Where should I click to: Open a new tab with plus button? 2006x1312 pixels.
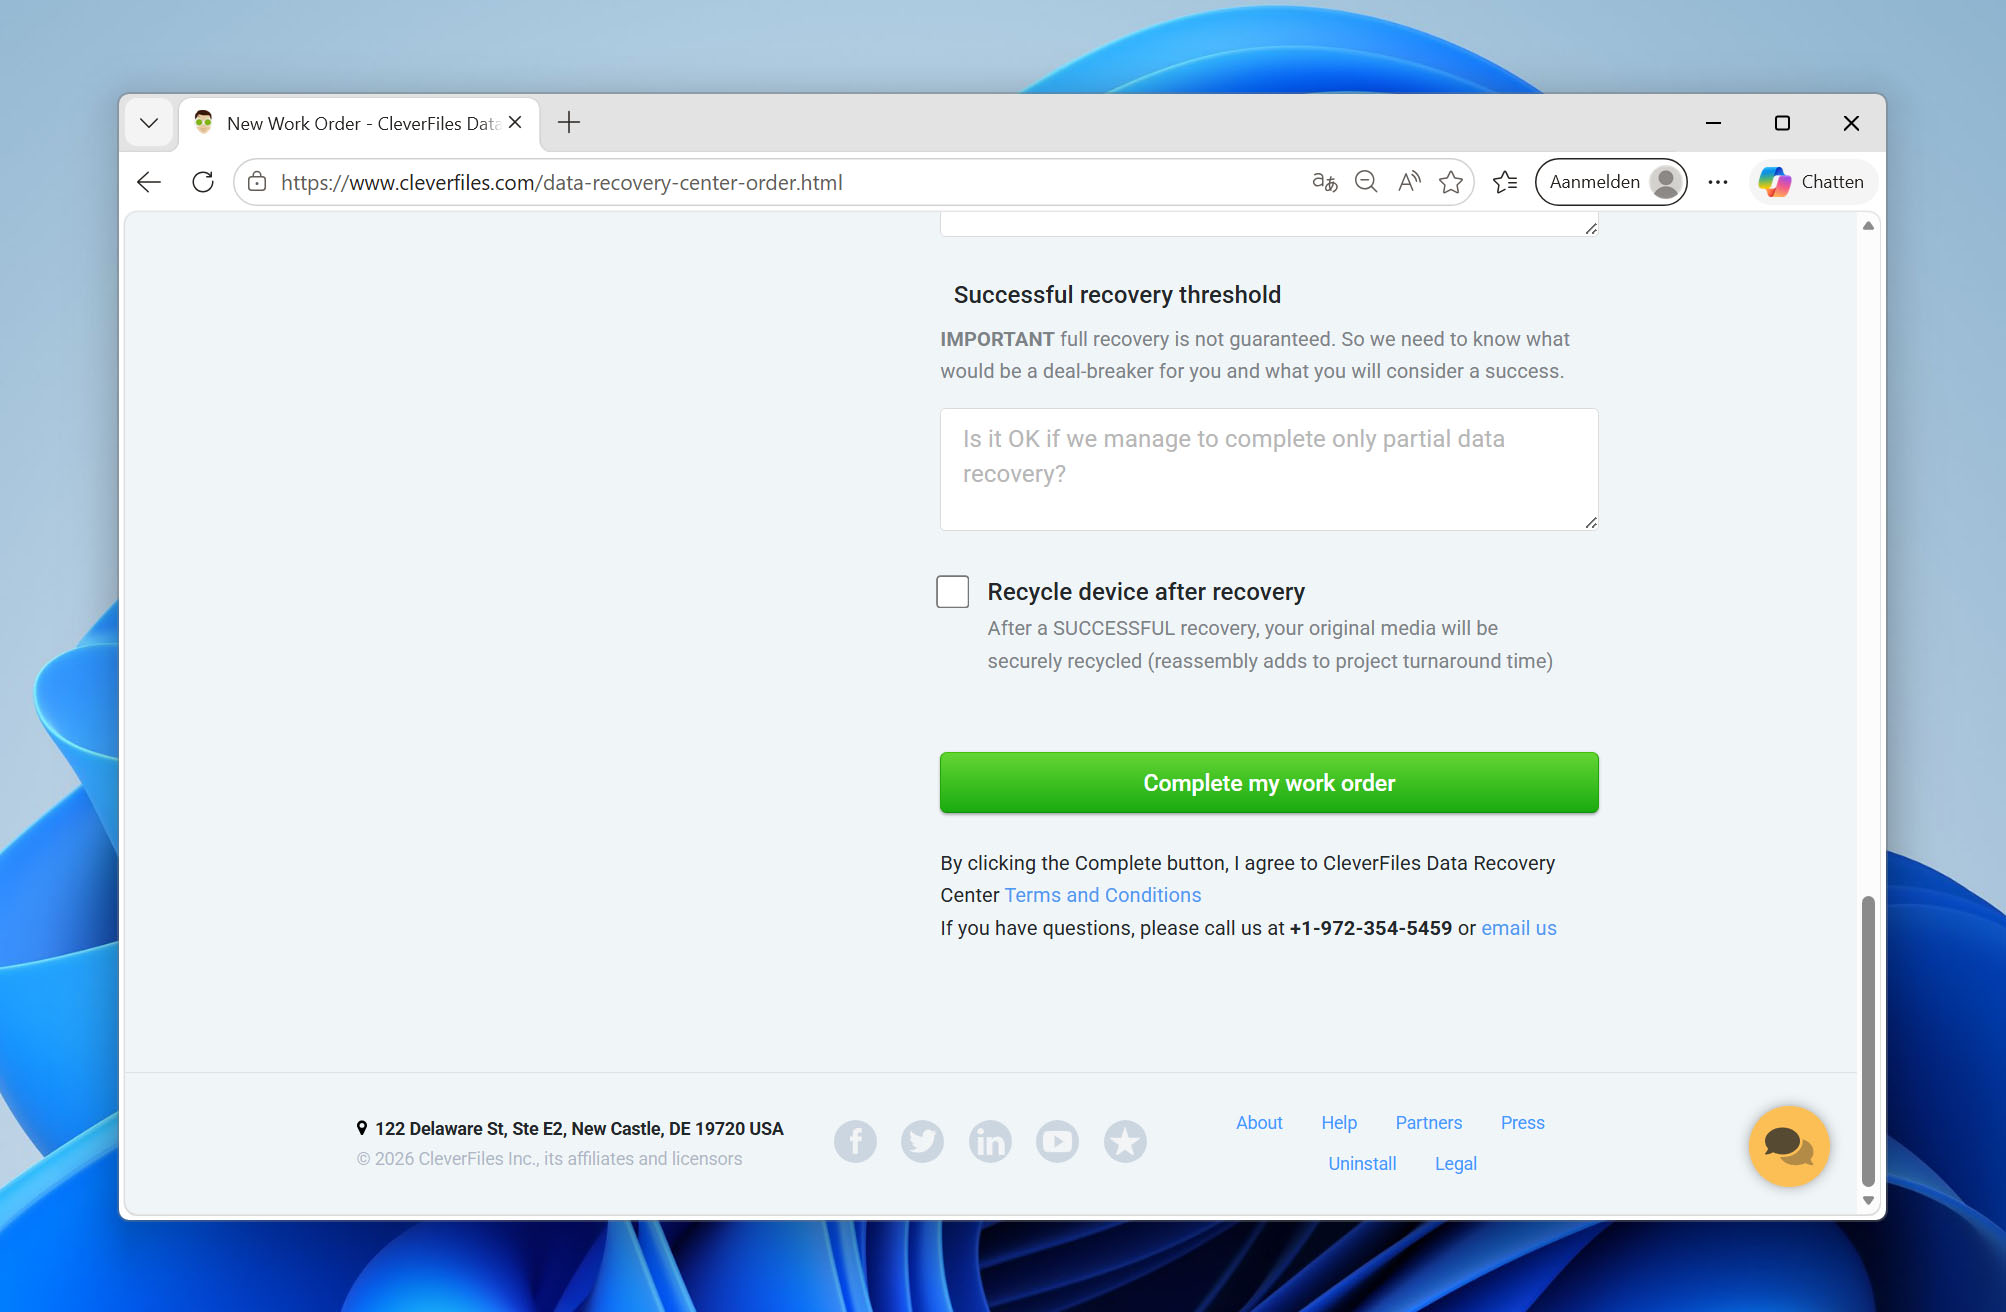pyautogui.click(x=569, y=122)
